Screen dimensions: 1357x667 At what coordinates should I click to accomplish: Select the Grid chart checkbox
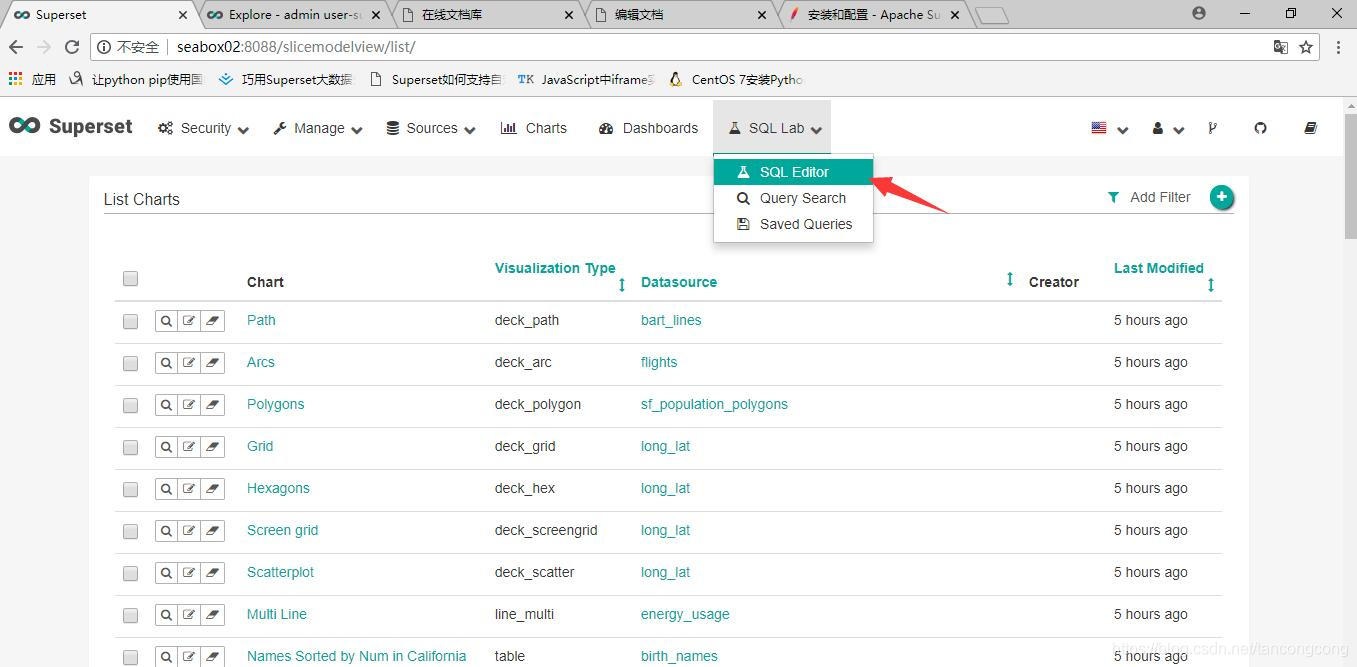tap(130, 447)
